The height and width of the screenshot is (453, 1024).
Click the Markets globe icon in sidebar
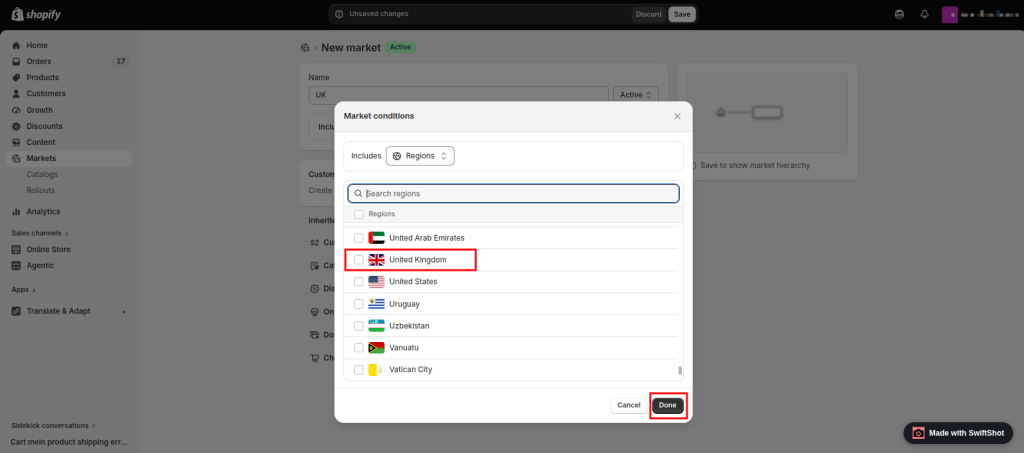pyautogui.click(x=16, y=158)
